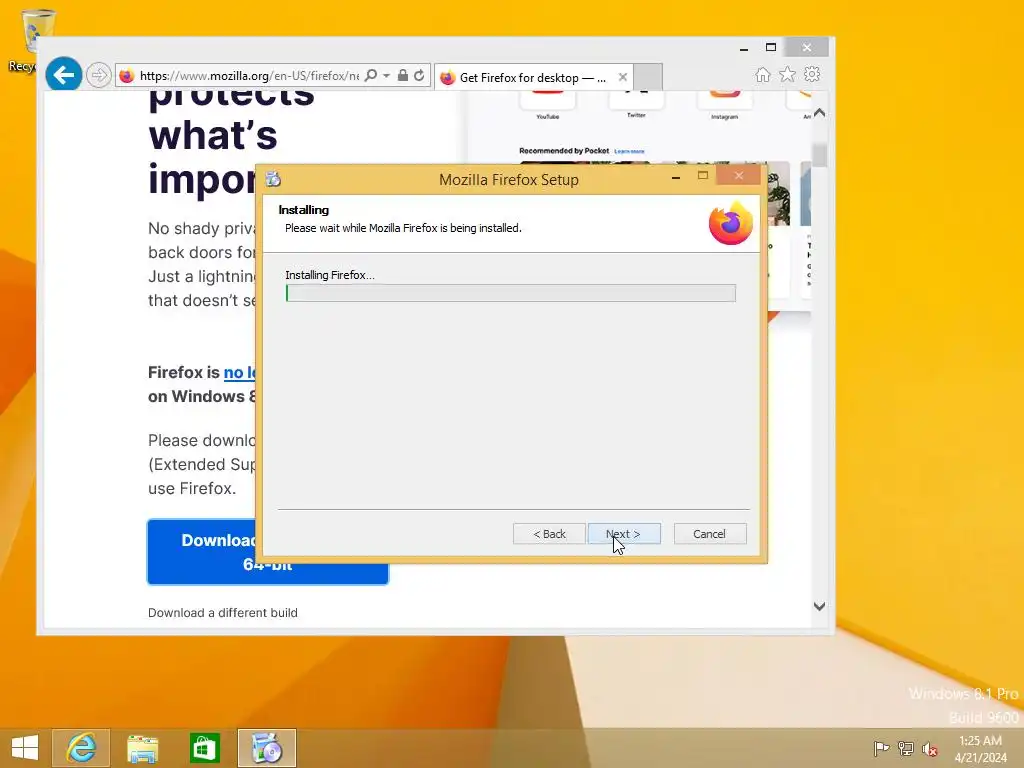Close the 'Get Firefox for desktop' tab
The image size is (1024, 768).
[x=623, y=77]
